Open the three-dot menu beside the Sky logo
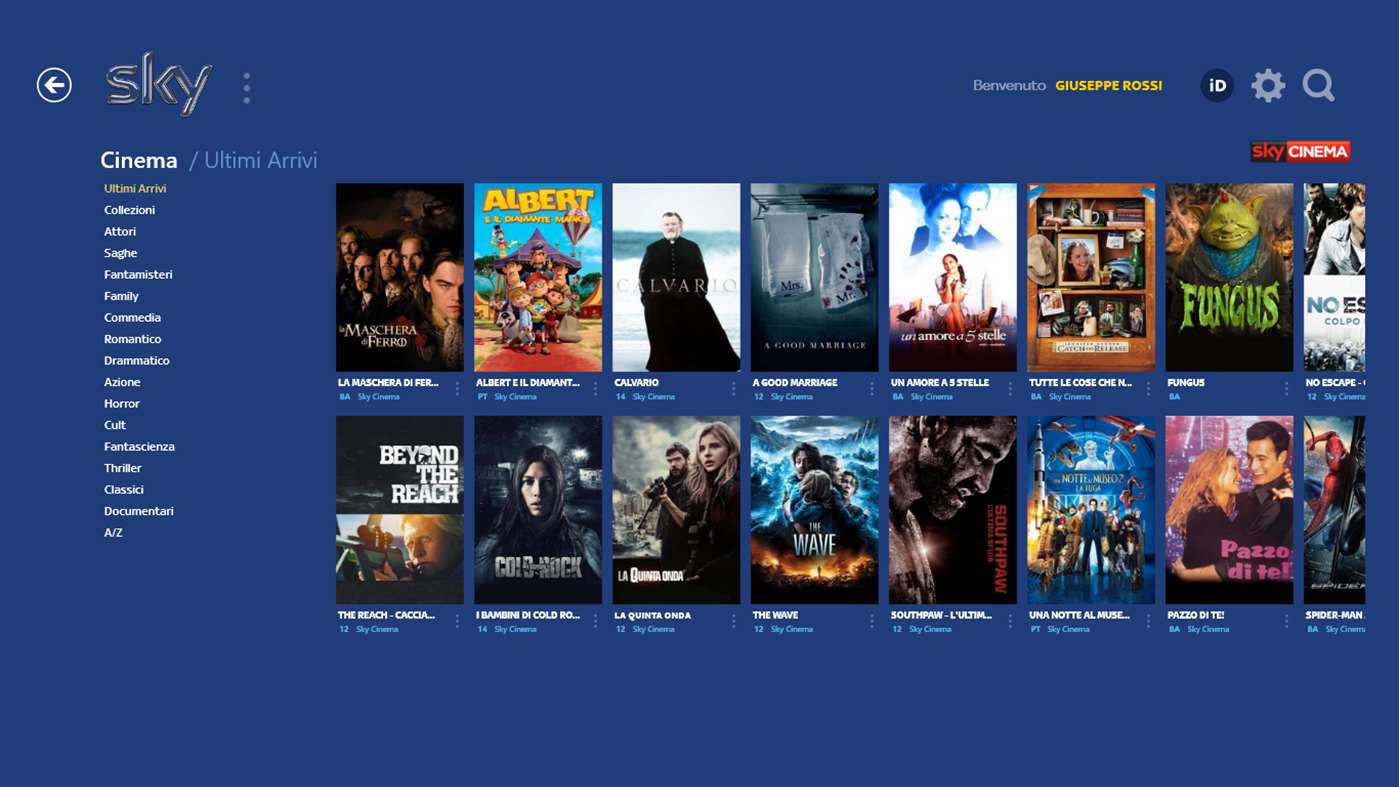Viewport: 1399px width, 787px height. pyautogui.click(x=246, y=88)
